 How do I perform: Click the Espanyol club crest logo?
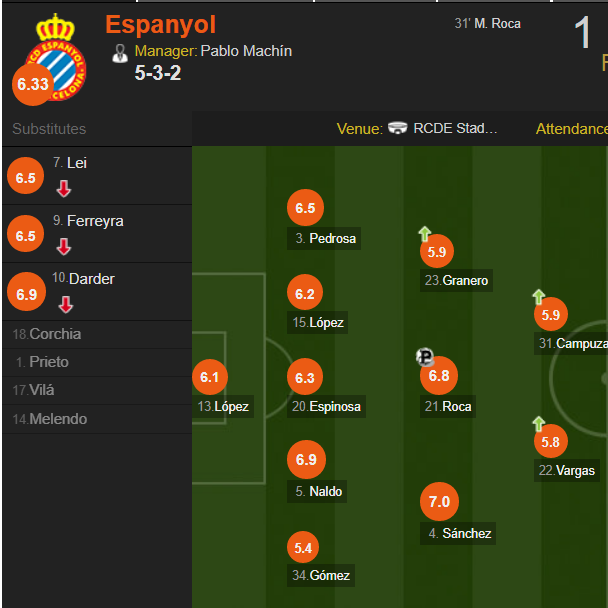pos(55,57)
